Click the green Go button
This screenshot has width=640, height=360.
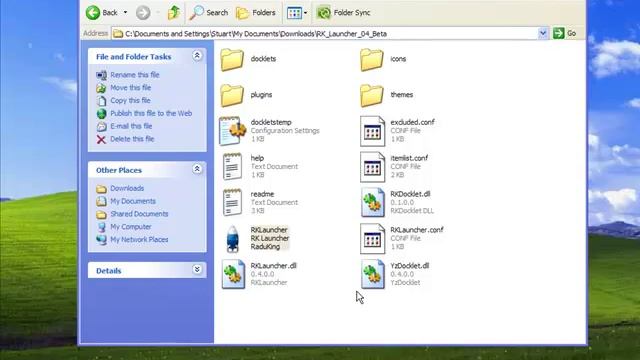tap(564, 33)
